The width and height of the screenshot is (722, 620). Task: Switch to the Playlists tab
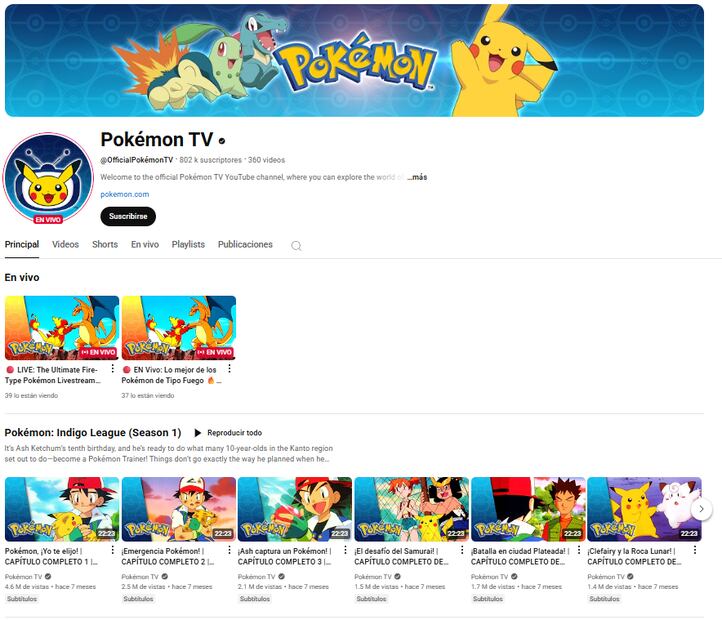click(x=188, y=244)
